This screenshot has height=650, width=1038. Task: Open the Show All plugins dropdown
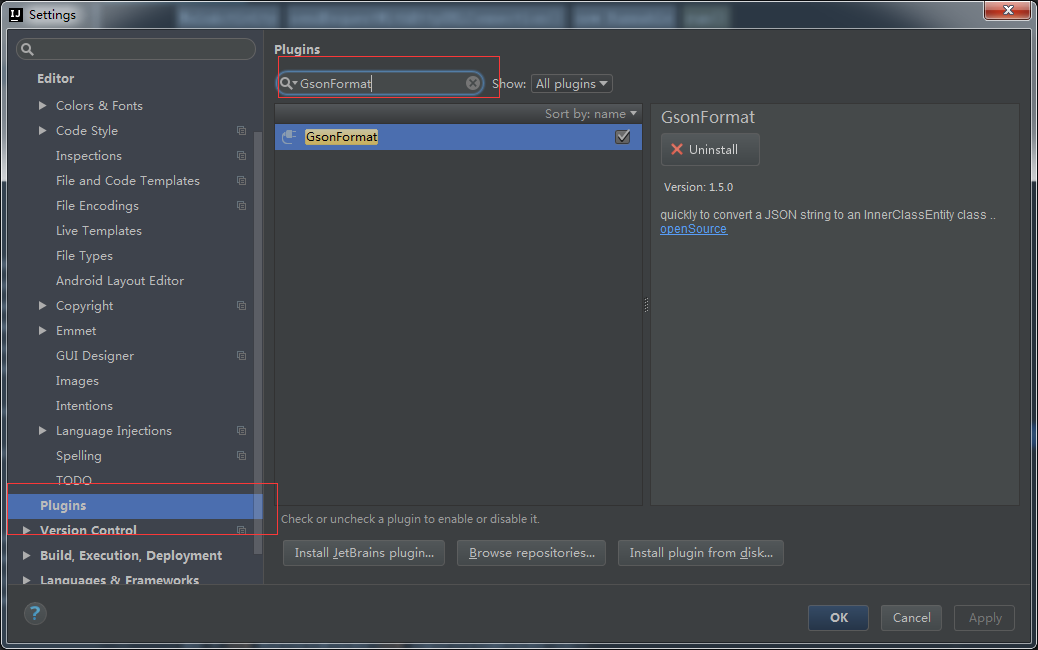point(571,83)
